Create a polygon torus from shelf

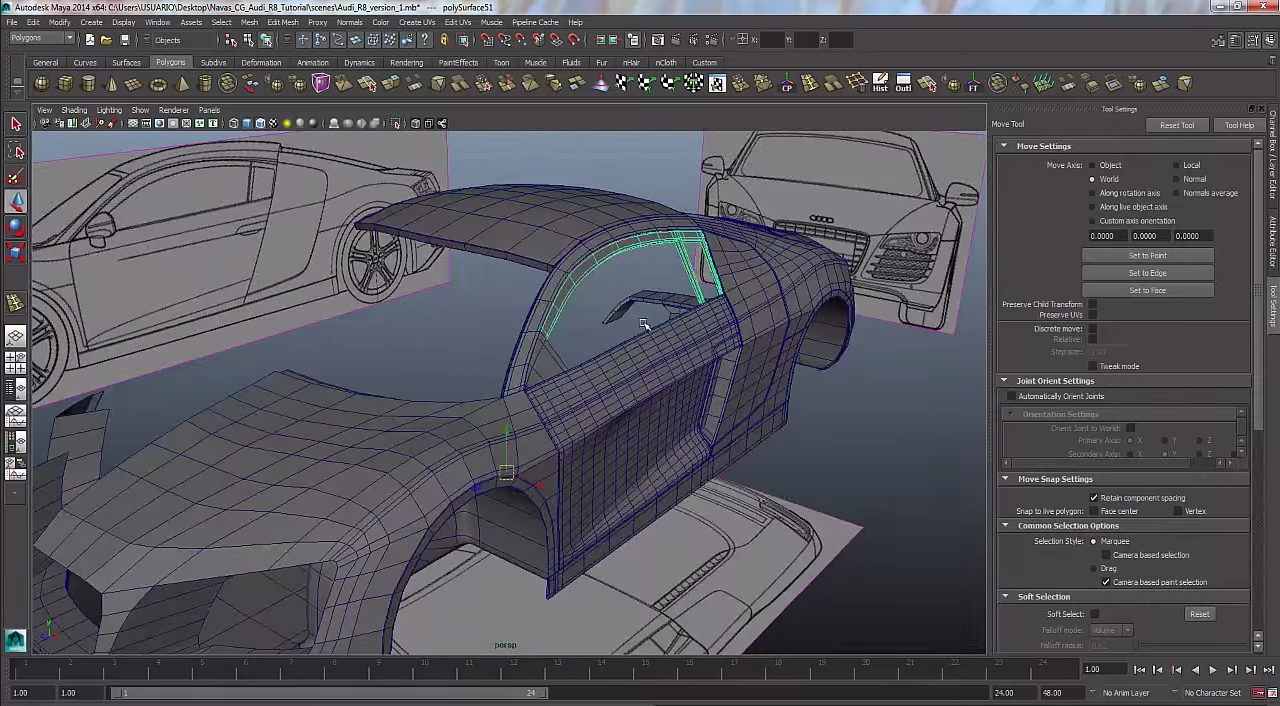click(158, 84)
